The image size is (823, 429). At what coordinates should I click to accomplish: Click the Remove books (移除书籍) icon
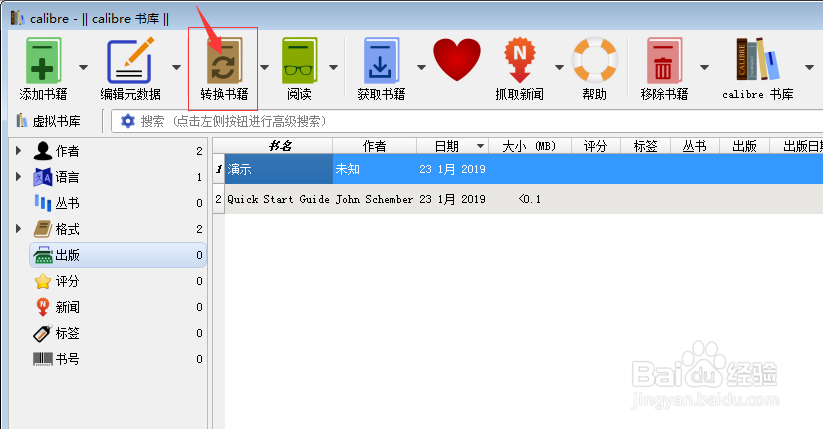pyautogui.click(x=664, y=60)
